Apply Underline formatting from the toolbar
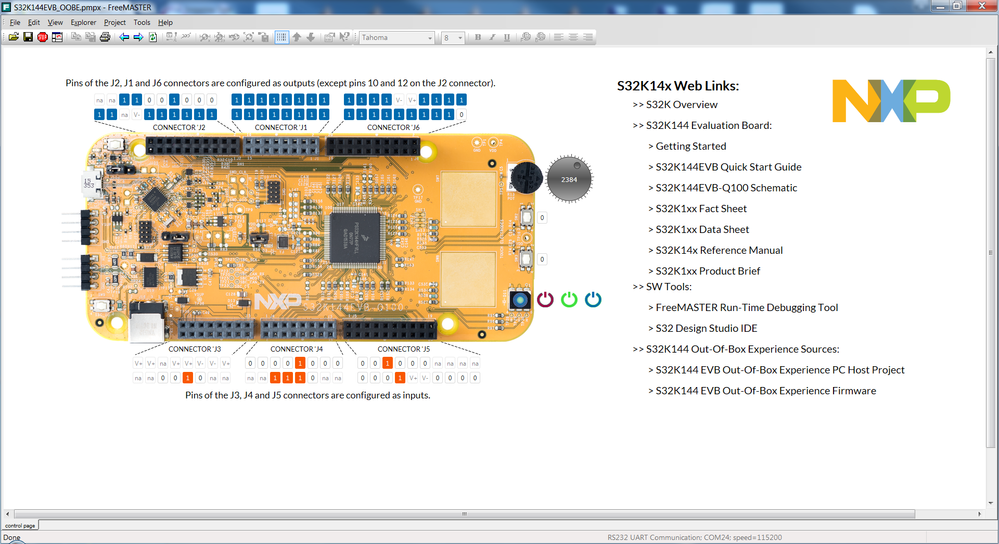Viewport: 999px width, 544px height. tap(507, 37)
